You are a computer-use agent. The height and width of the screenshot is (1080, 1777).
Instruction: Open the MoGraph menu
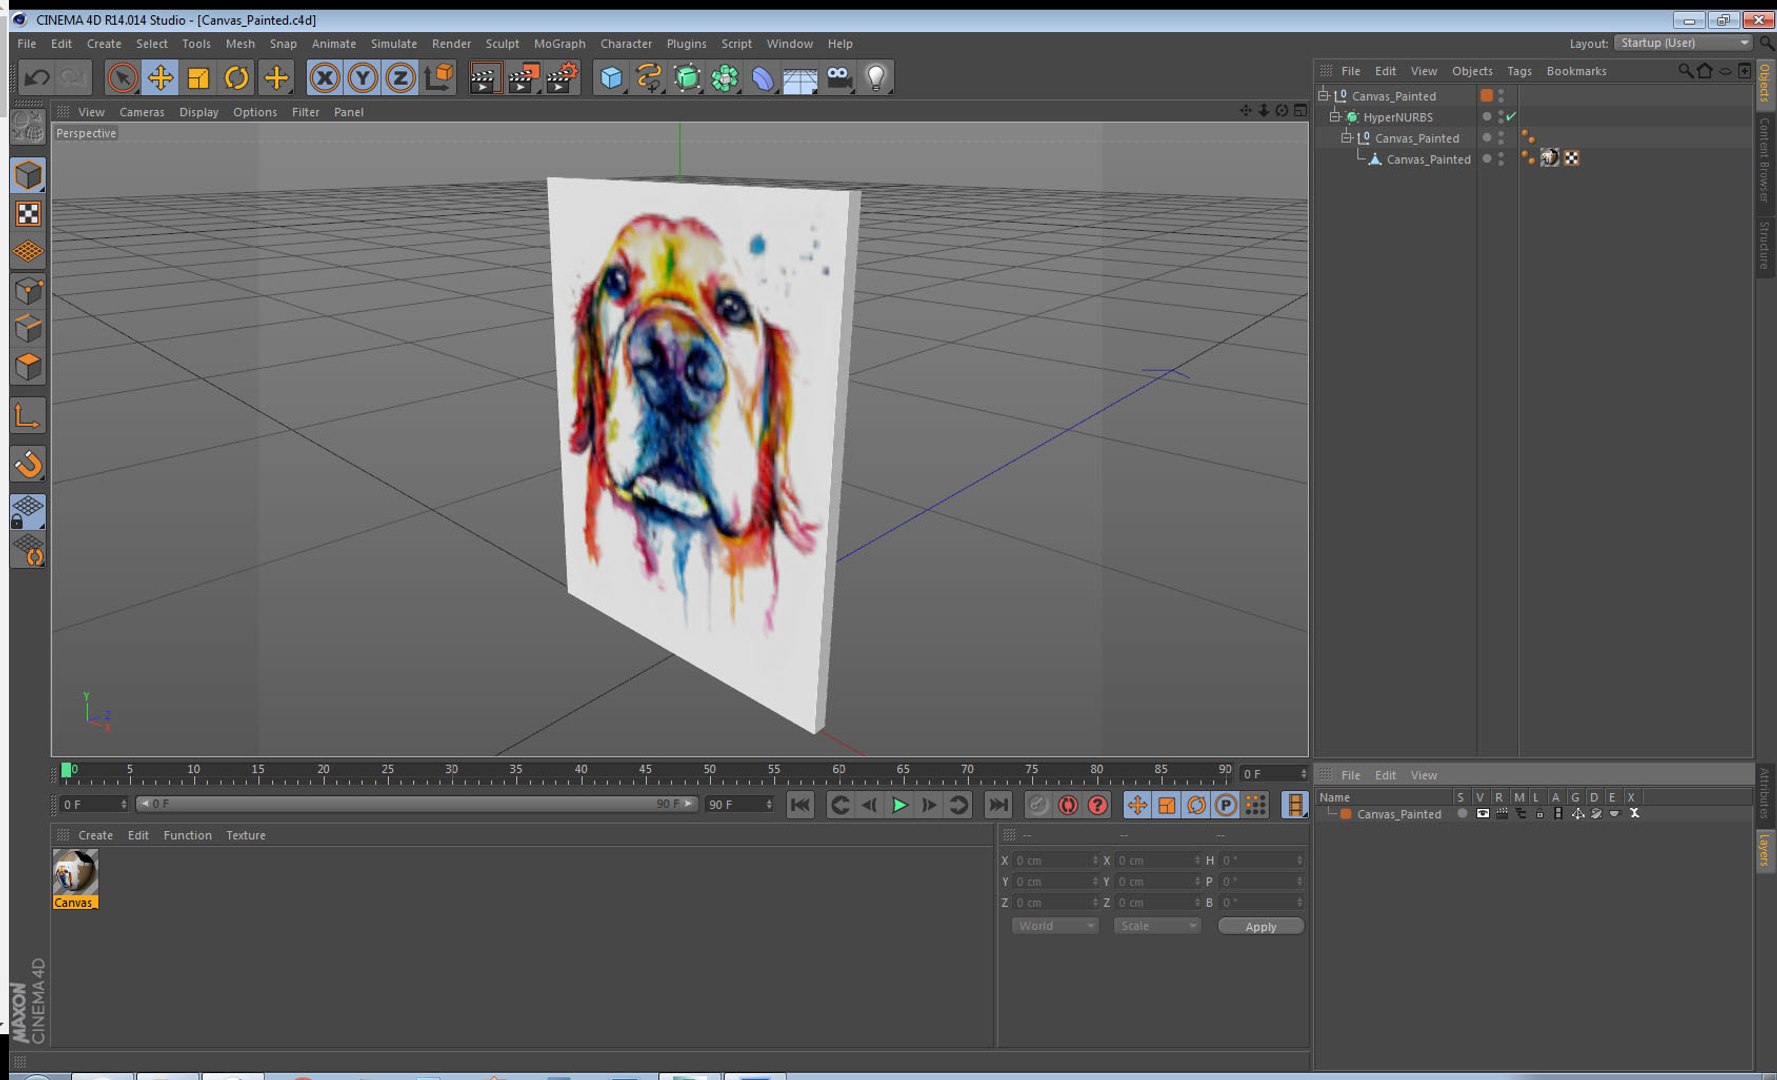(560, 44)
